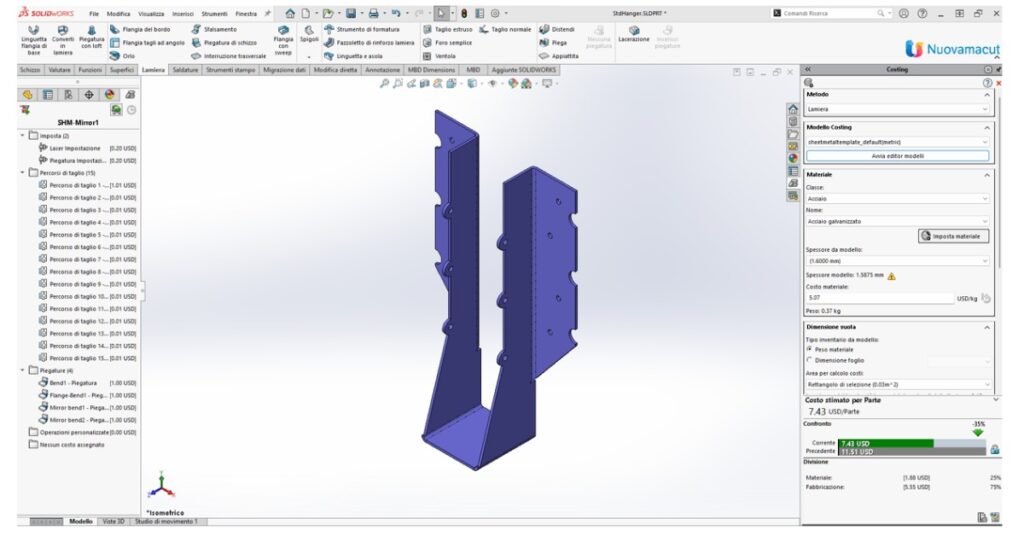
Task: Open the Migrazione dati tab
Action: [x=284, y=70]
